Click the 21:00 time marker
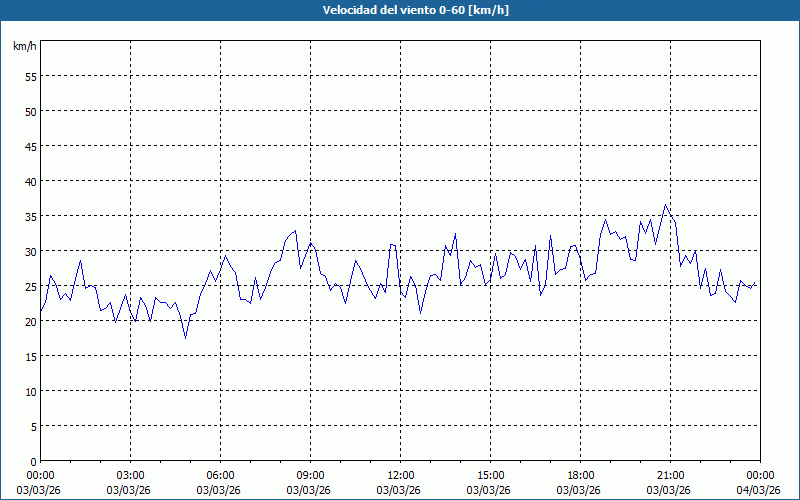The height and width of the screenshot is (500, 800). click(x=671, y=475)
